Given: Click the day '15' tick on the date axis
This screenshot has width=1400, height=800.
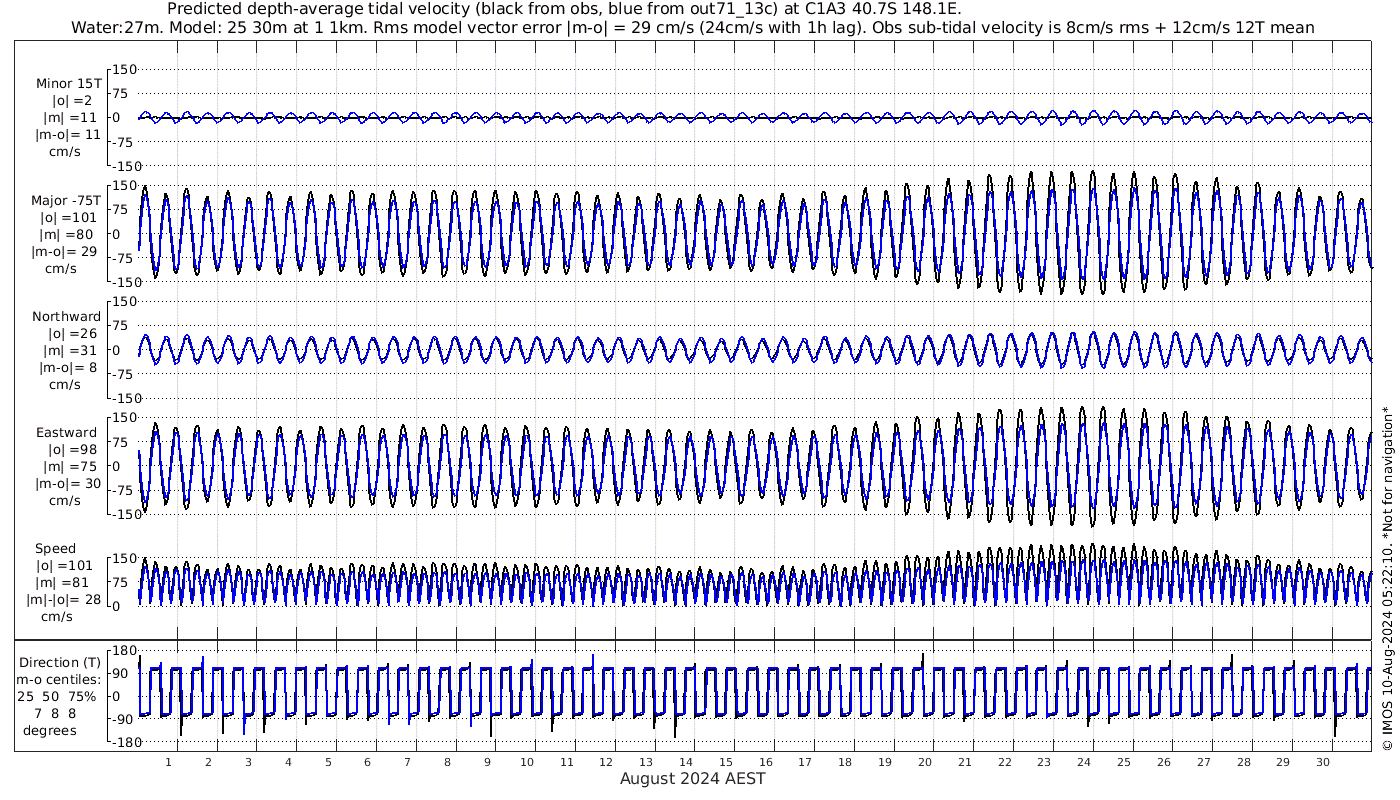Looking at the screenshot, I should coord(726,762).
